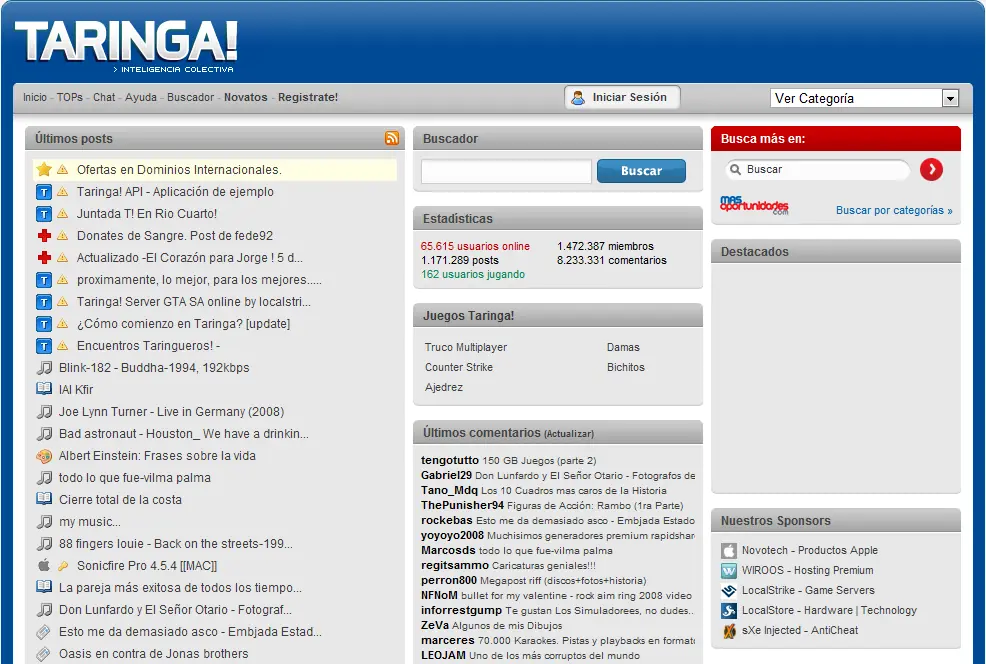This screenshot has height=664, width=986.
Task: Click the red arrow search button in Busca más en
Action: coord(931,169)
